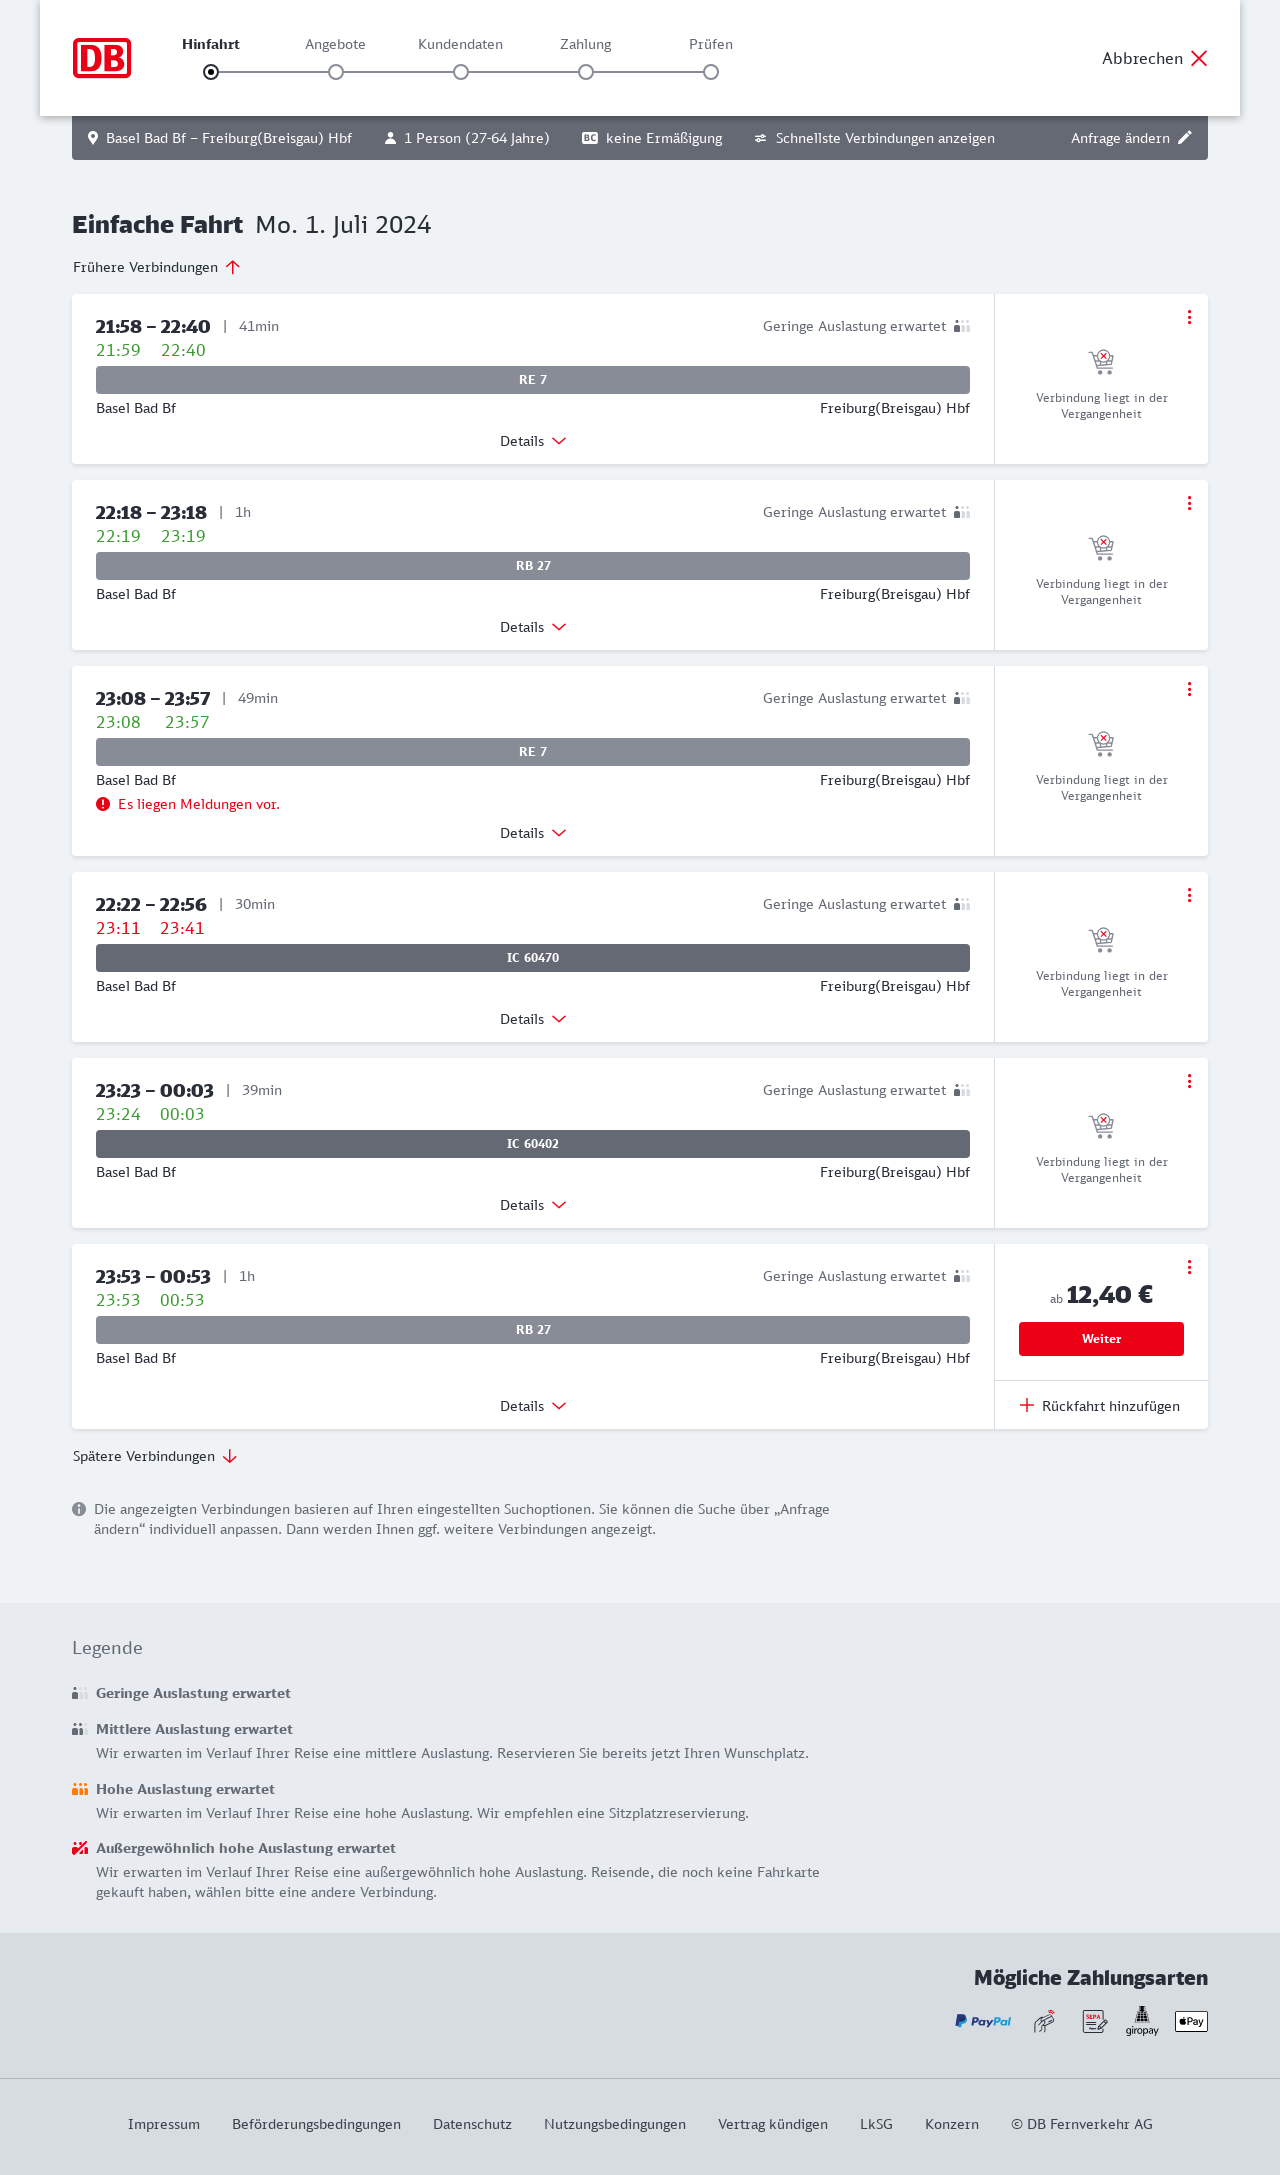The image size is (1280, 2175).
Task: Open the Datenschutz footer link
Action: point(472,2124)
